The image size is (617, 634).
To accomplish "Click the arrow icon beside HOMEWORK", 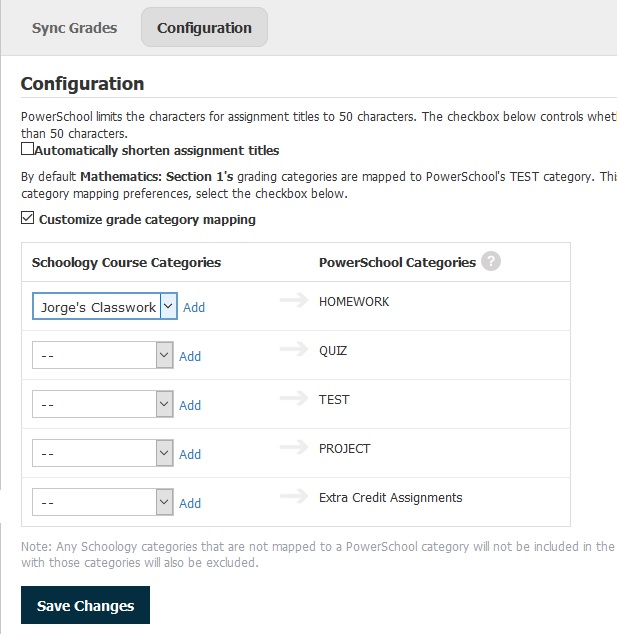I will pos(294,301).
